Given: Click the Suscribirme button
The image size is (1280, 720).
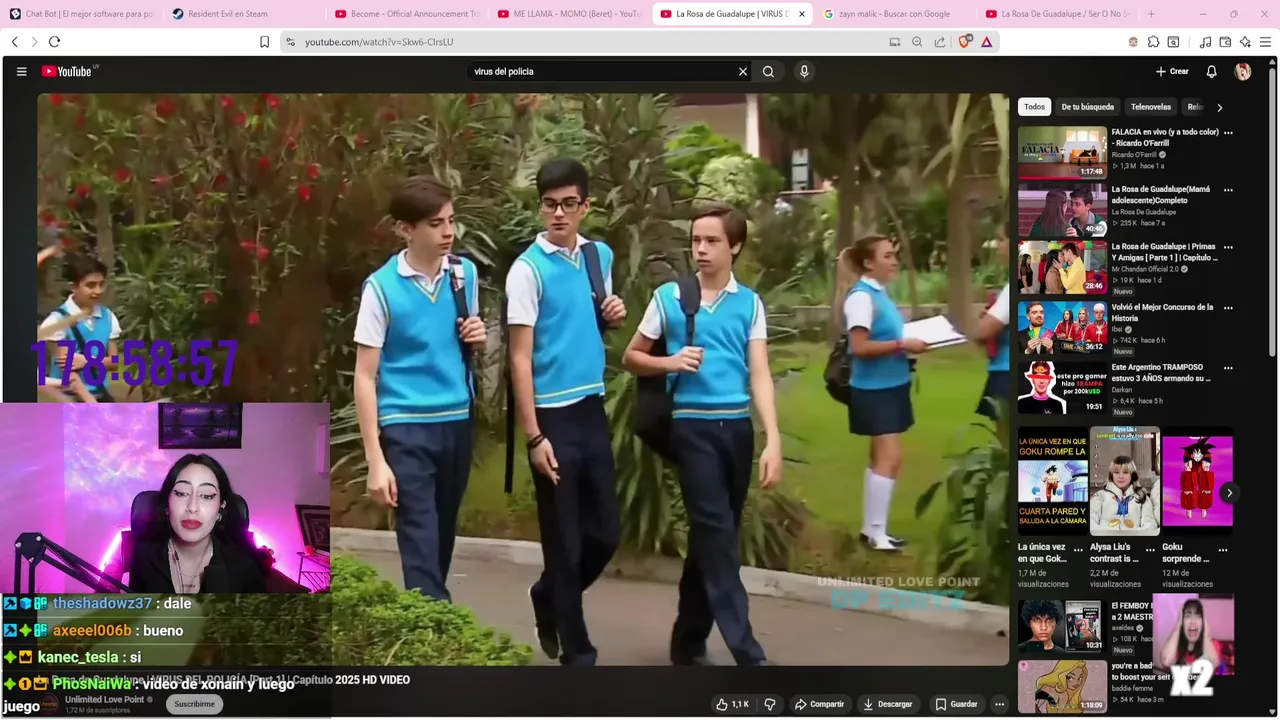Looking at the screenshot, I should pyautogui.click(x=194, y=704).
